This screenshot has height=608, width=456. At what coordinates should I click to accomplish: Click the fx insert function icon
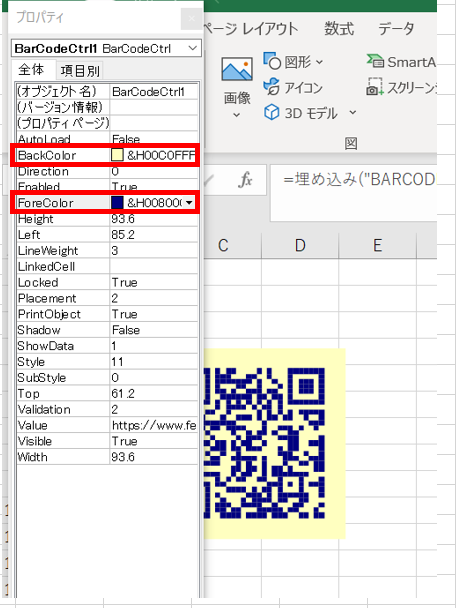click(x=245, y=180)
